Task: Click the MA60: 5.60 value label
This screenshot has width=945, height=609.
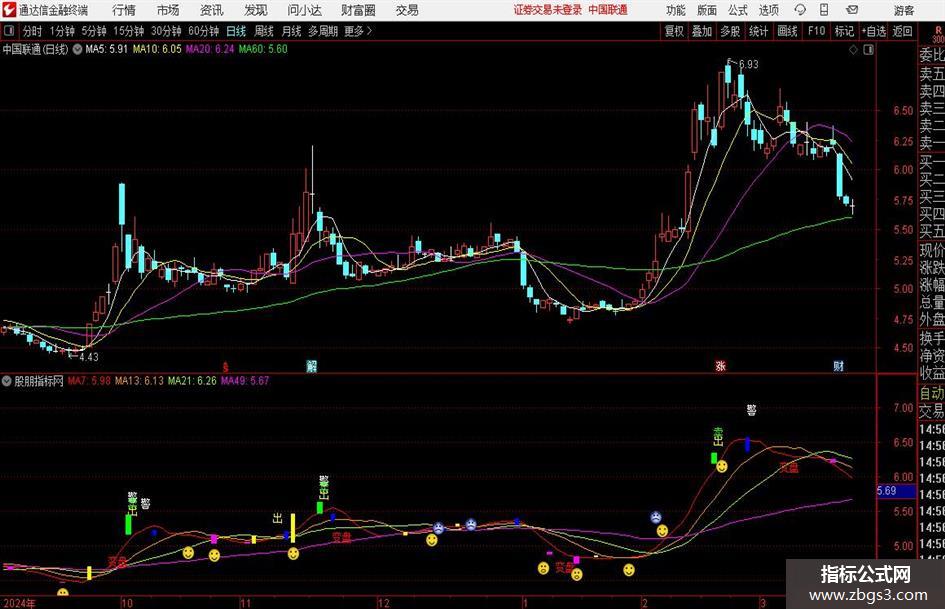Action: coord(263,49)
